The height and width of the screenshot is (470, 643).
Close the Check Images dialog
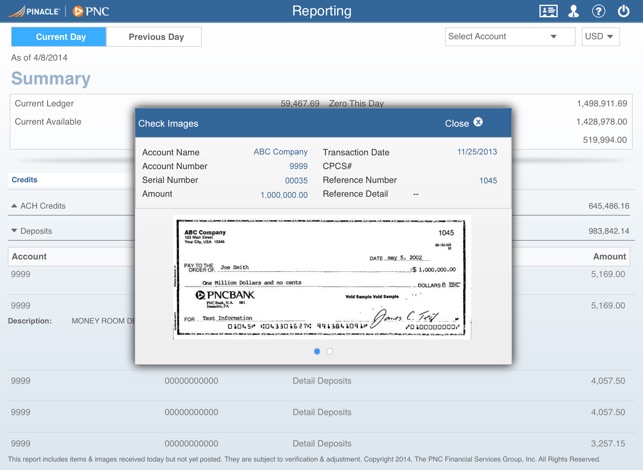tap(463, 123)
